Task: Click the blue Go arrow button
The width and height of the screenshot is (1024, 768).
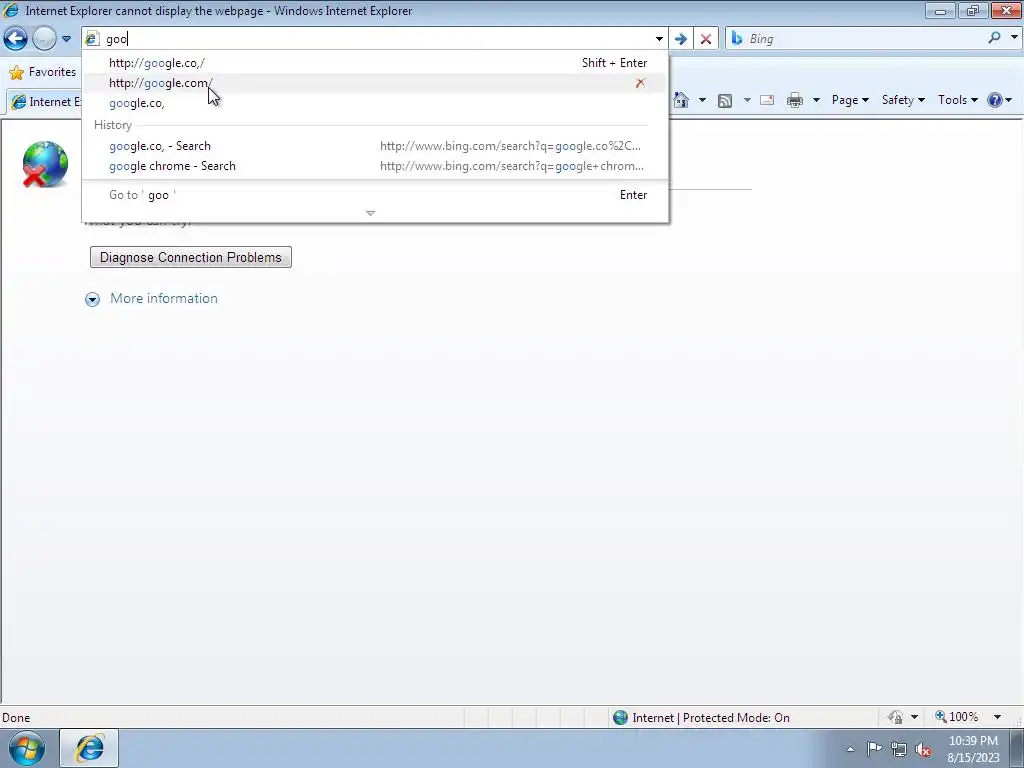Action: (680, 39)
